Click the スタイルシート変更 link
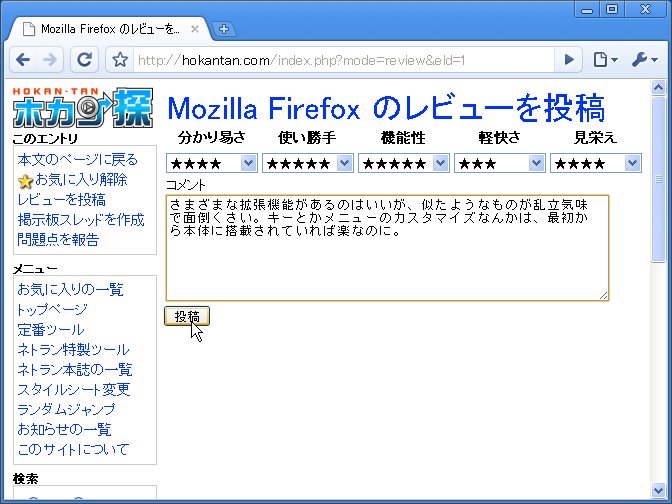Screen dimensions: 672x504 click(x=74, y=390)
